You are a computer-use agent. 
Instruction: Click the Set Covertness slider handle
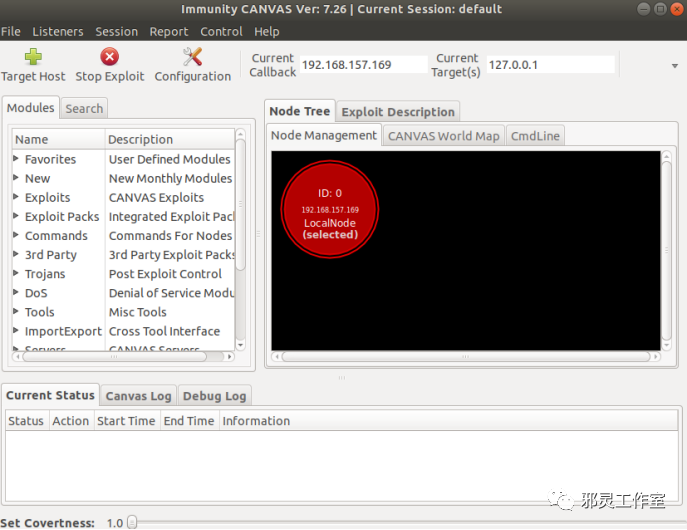coord(132,522)
